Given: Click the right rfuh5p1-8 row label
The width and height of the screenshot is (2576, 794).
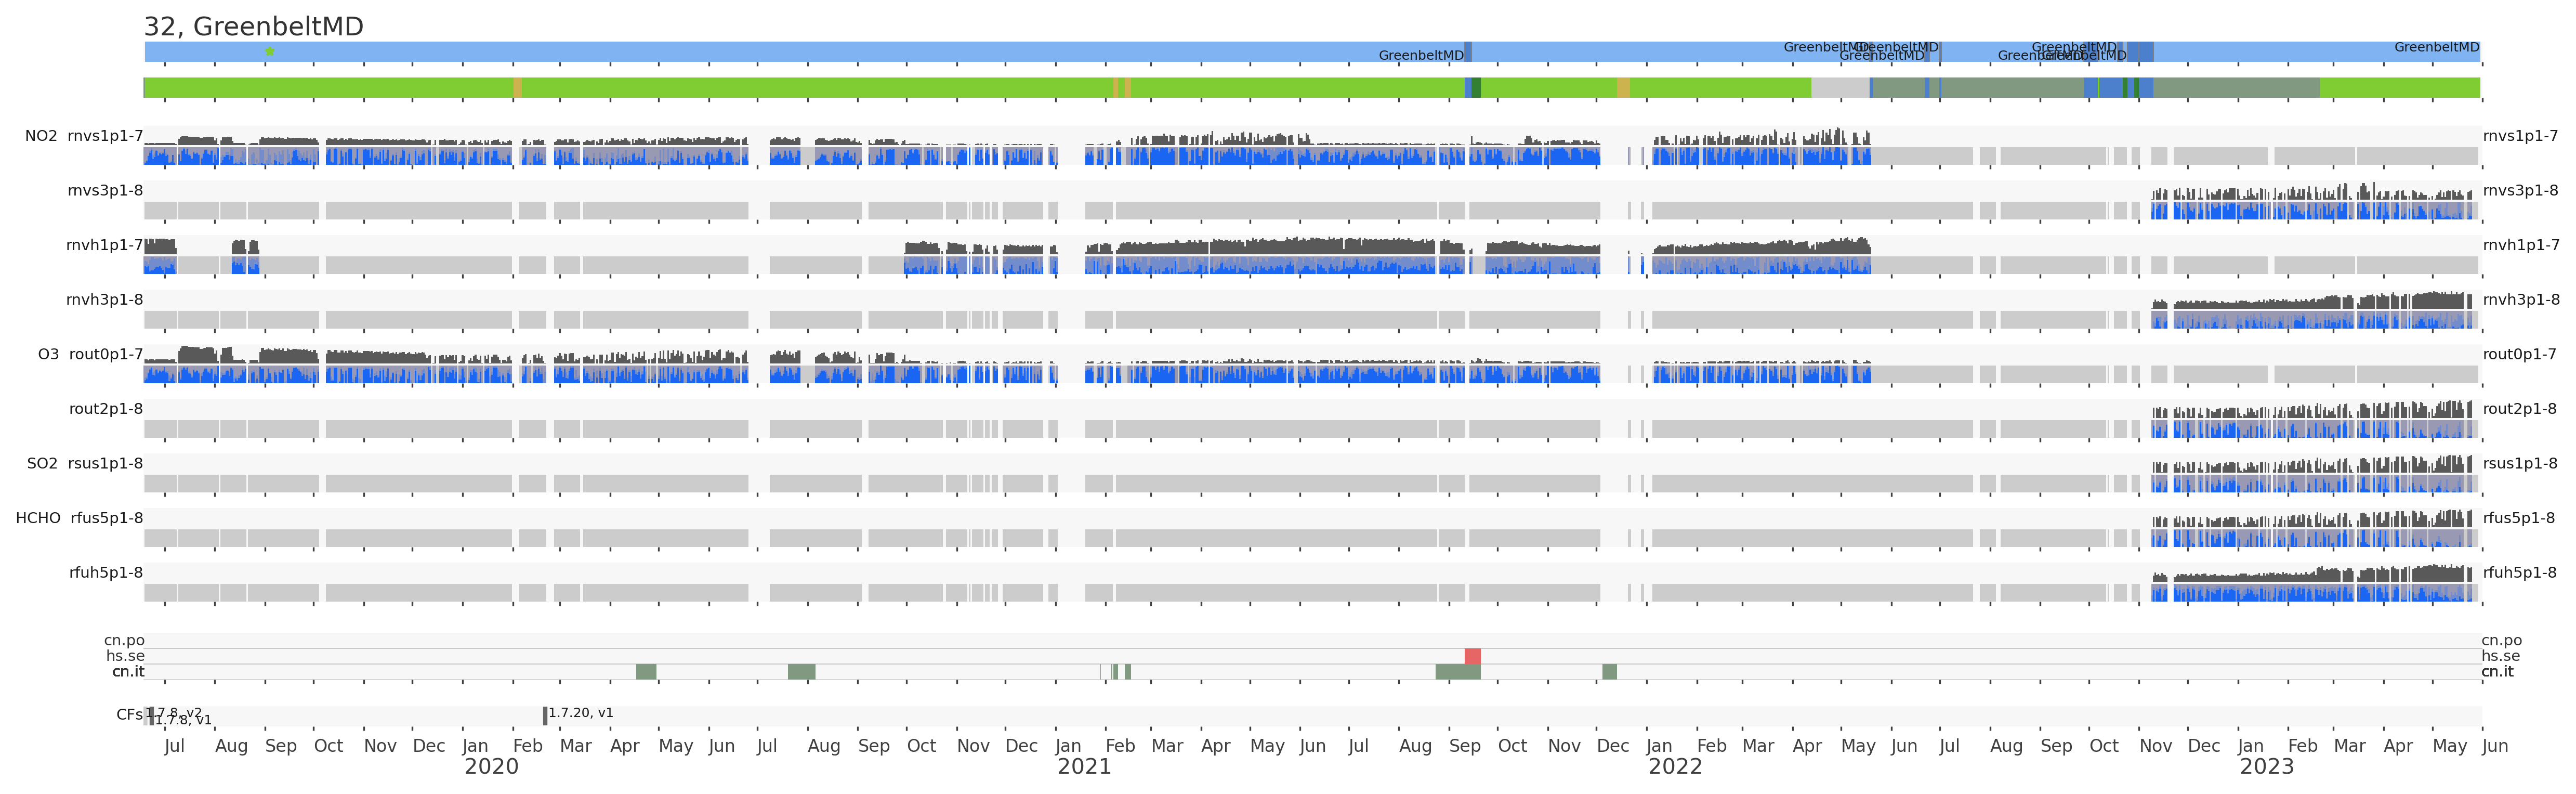Looking at the screenshot, I should click(x=2519, y=573).
